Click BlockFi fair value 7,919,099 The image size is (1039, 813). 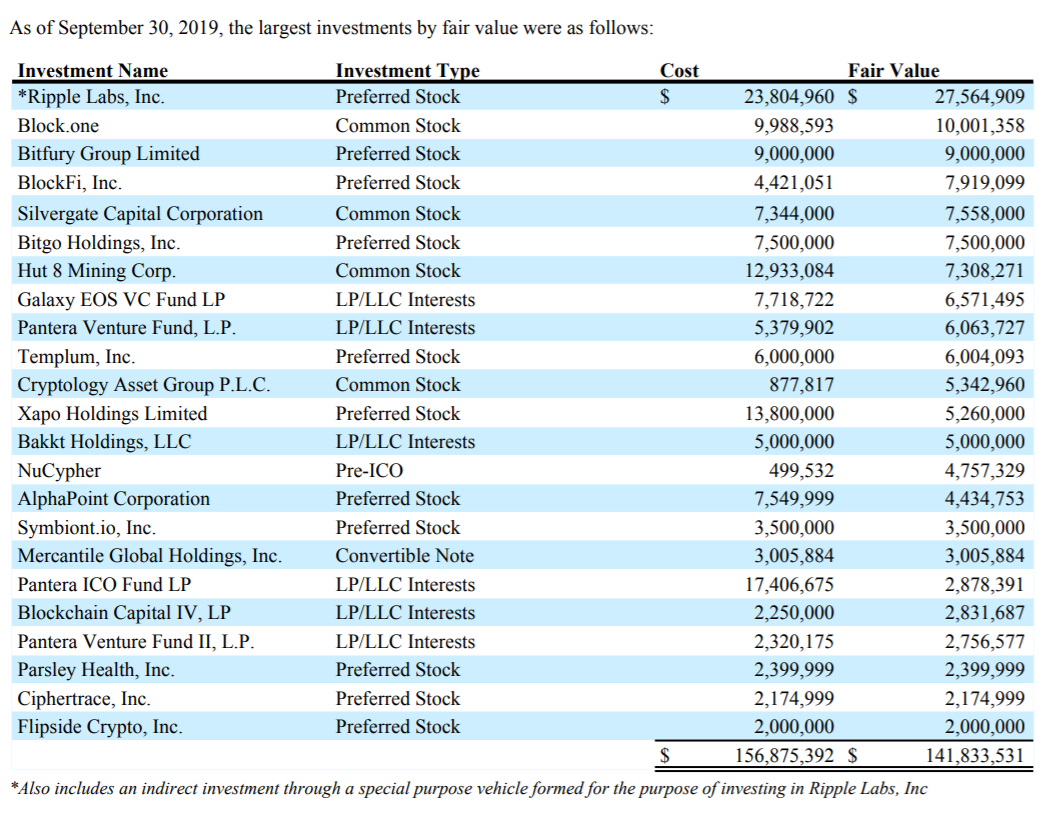tap(985, 183)
